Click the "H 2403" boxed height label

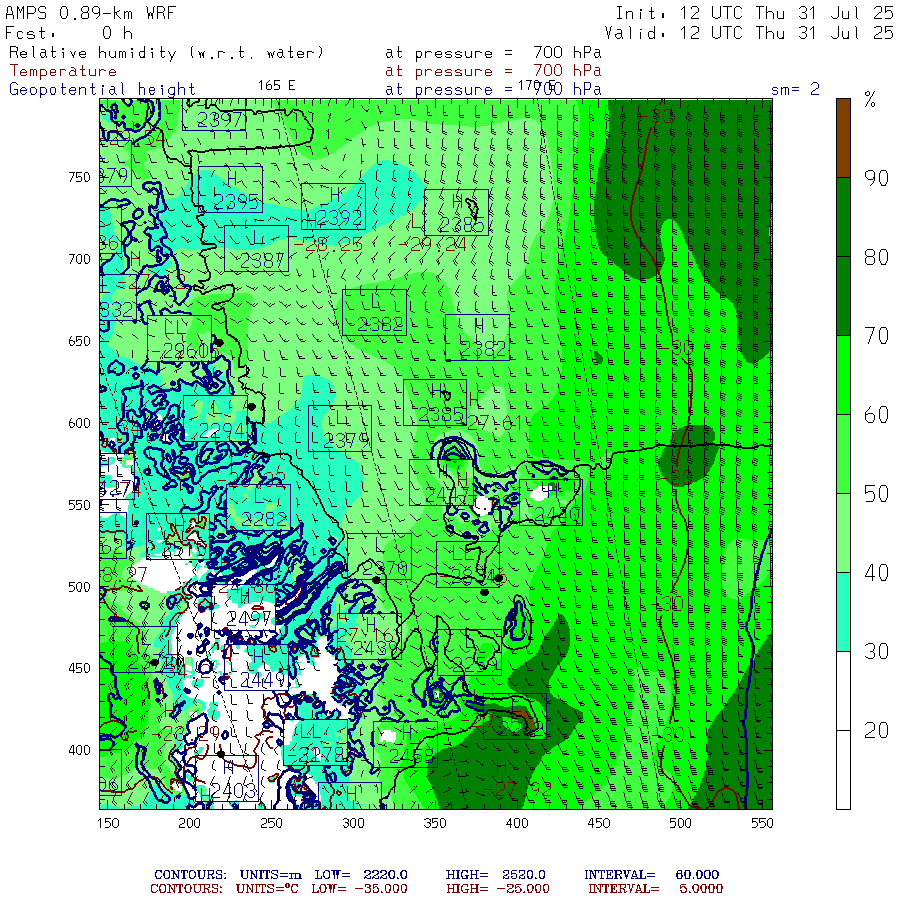[x=227, y=779]
